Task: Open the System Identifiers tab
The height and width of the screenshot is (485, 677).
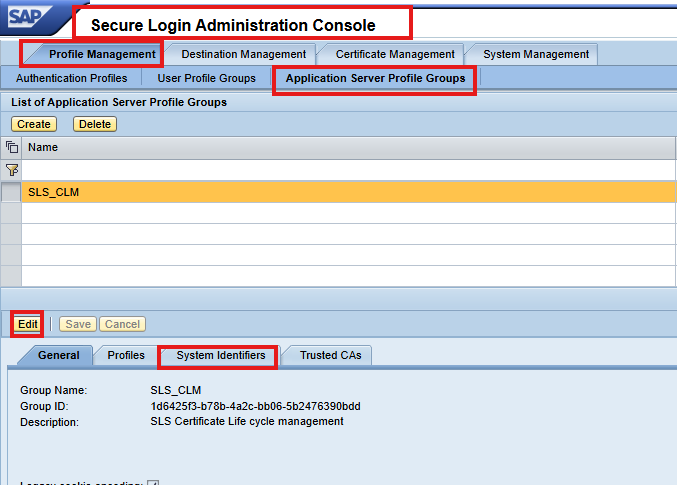Action: (220, 355)
